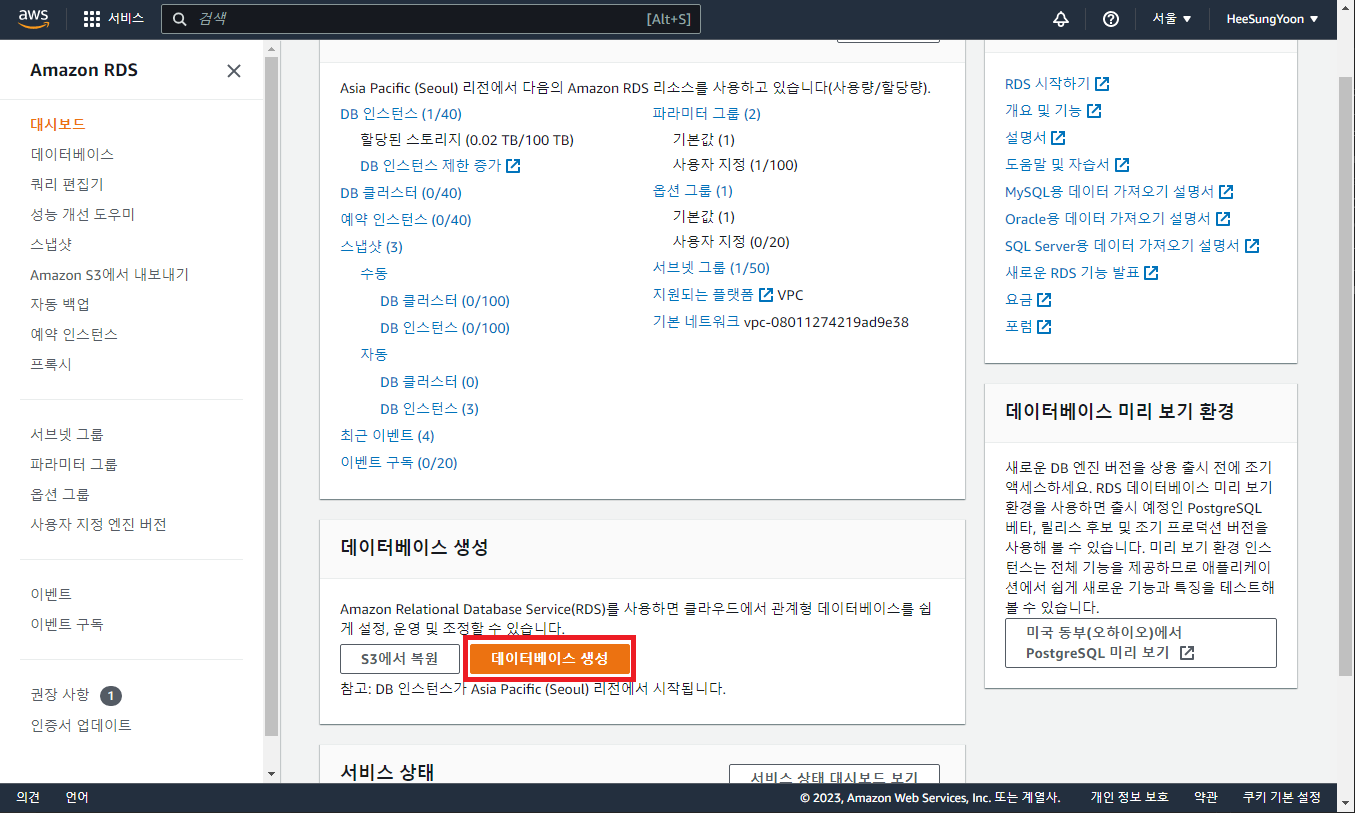The image size is (1355, 813).
Task: Click the 'DB 인스턴스 (1/40)' link
Action: point(401,114)
